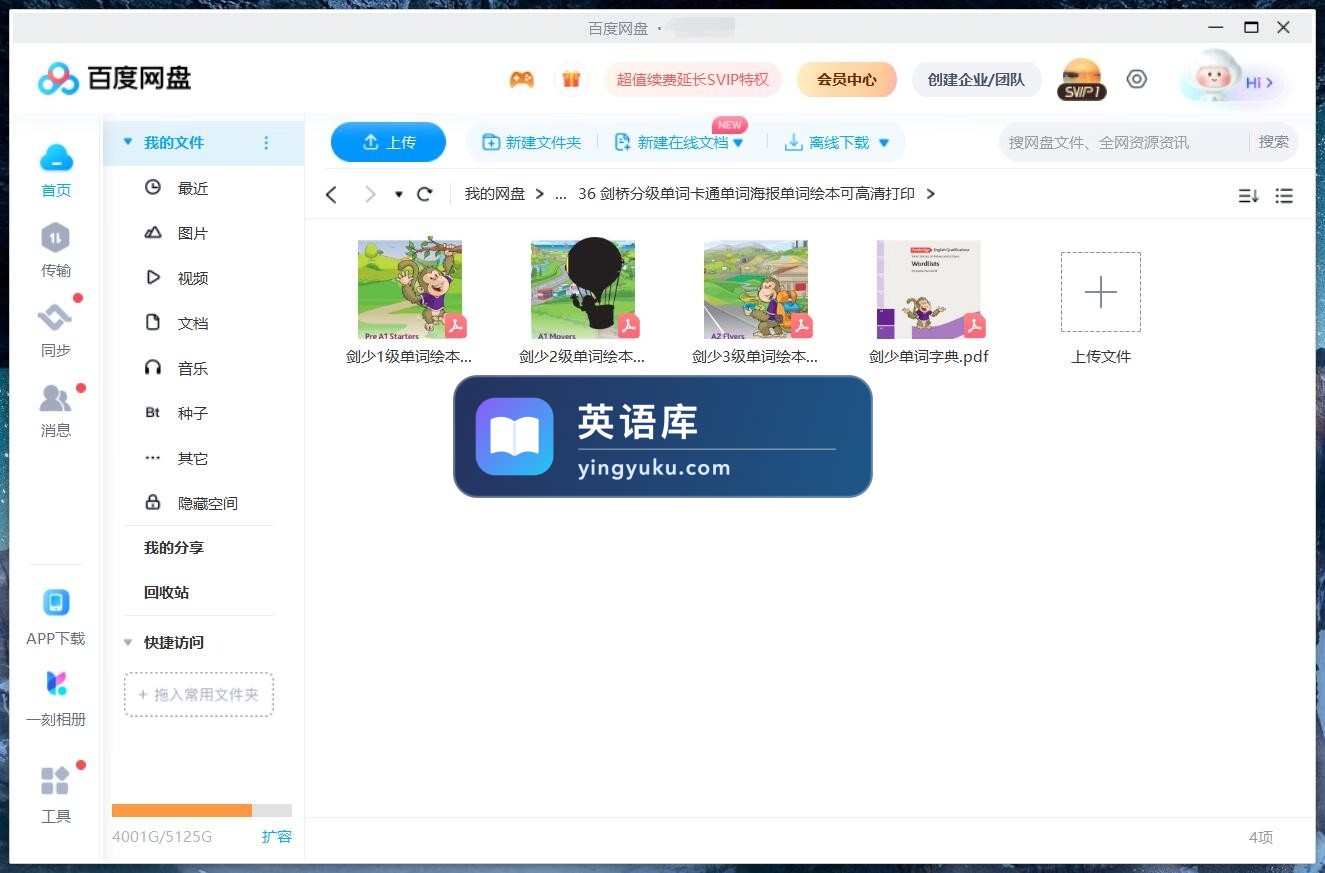The height and width of the screenshot is (873, 1325).
Task: Click 我的网盘 breadcrumb
Action: (x=495, y=194)
